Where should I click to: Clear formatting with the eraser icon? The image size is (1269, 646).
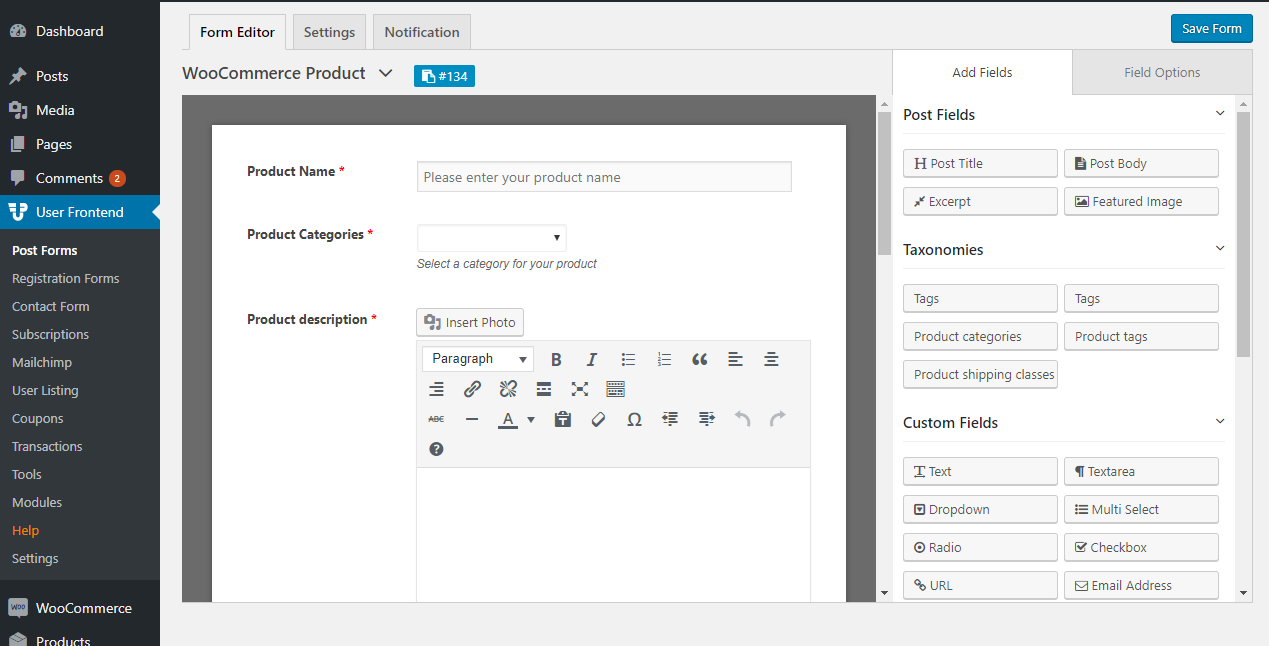click(x=599, y=419)
